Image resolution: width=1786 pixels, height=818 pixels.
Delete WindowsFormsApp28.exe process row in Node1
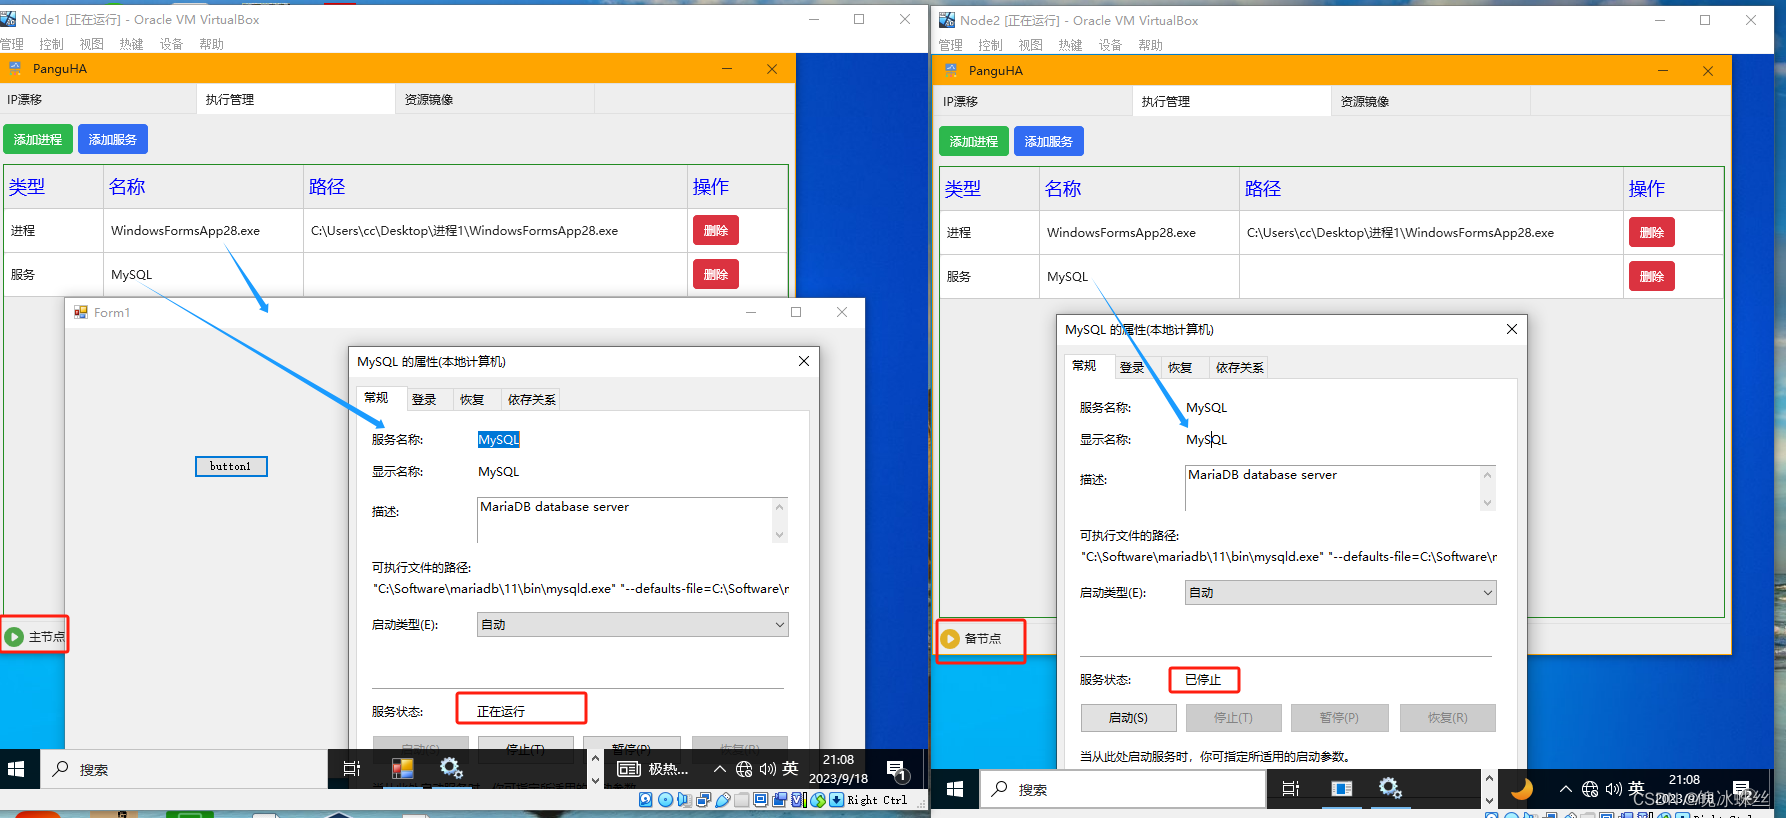[716, 230]
